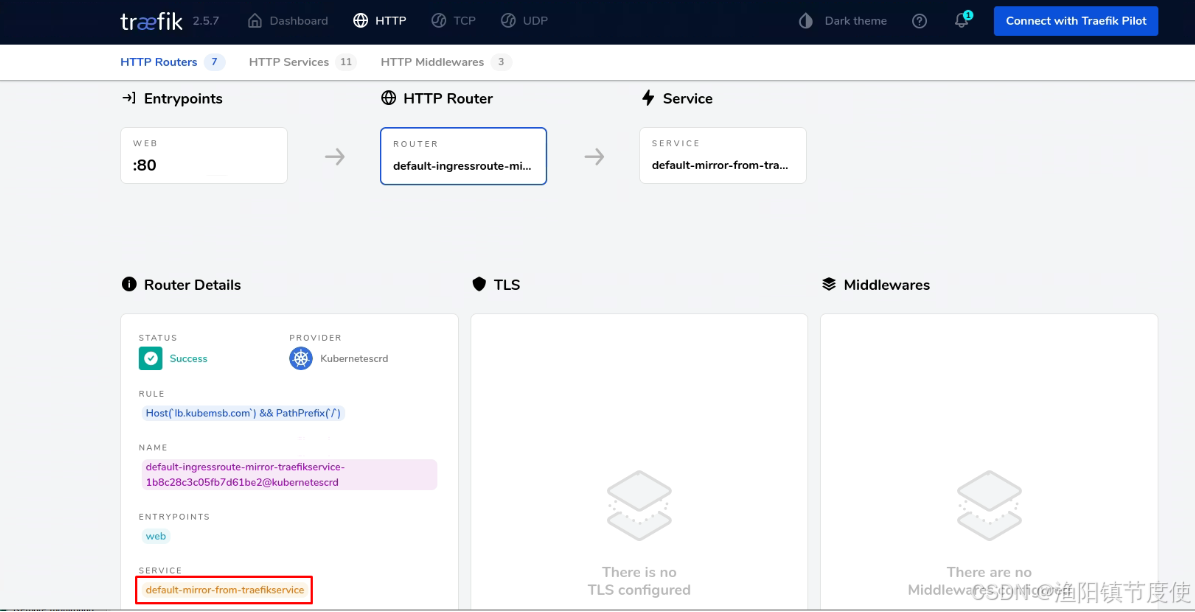Open the help question-mark icon
This screenshot has width=1195, height=612.
pos(920,21)
